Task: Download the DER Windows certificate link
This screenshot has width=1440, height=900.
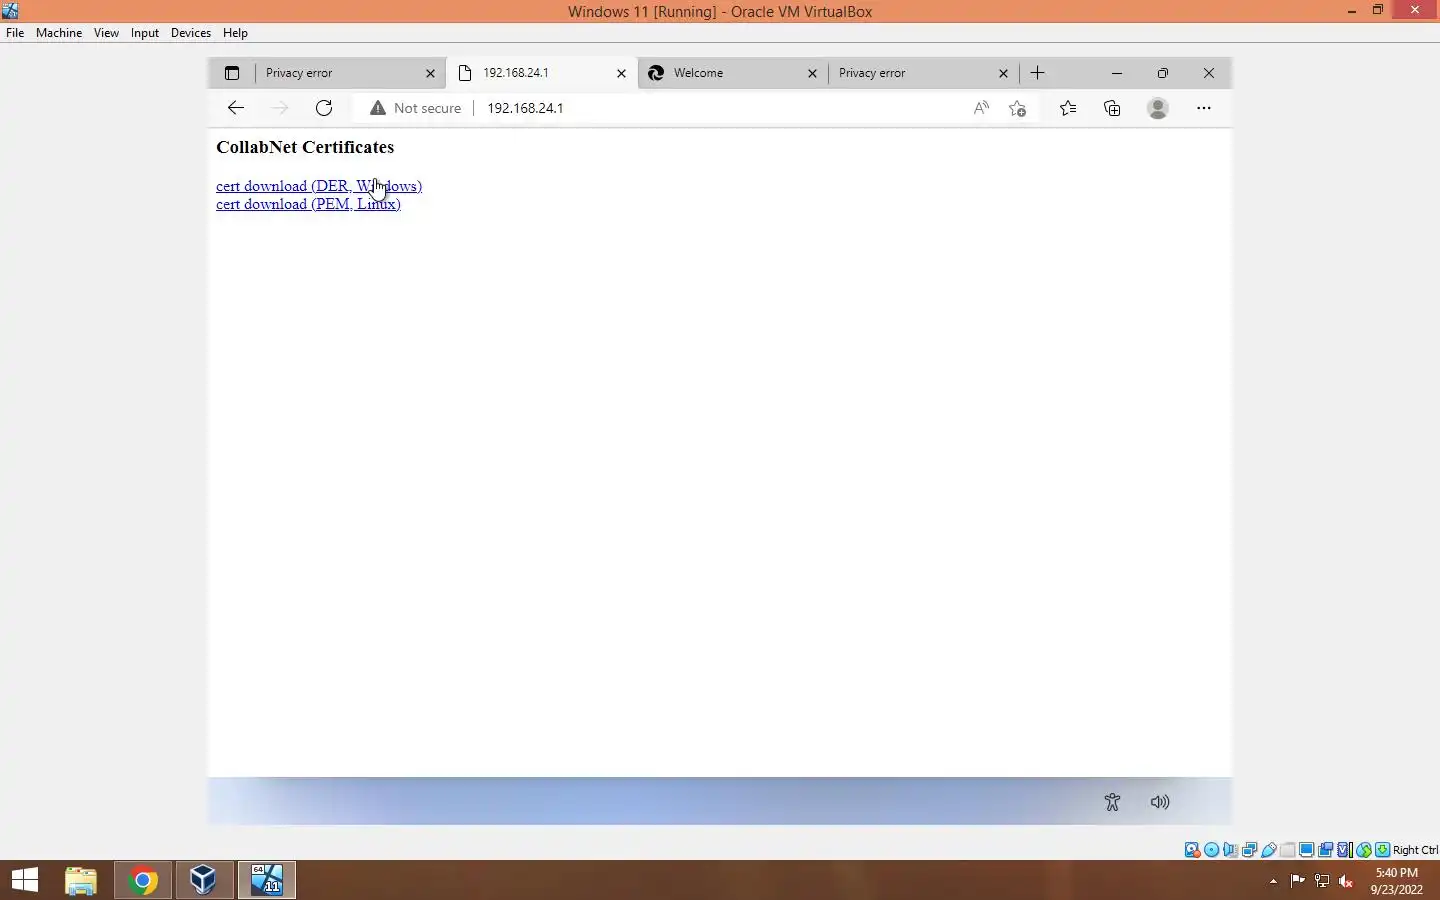Action: [319, 186]
